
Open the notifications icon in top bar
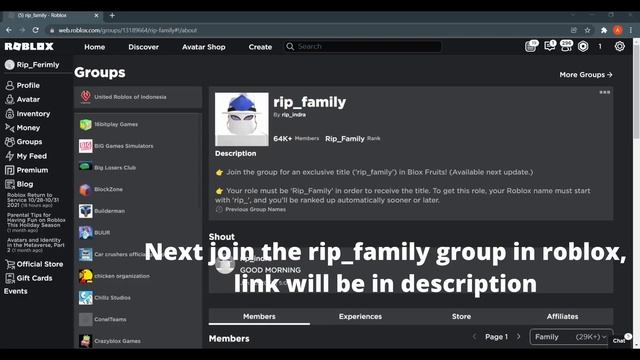click(531, 46)
